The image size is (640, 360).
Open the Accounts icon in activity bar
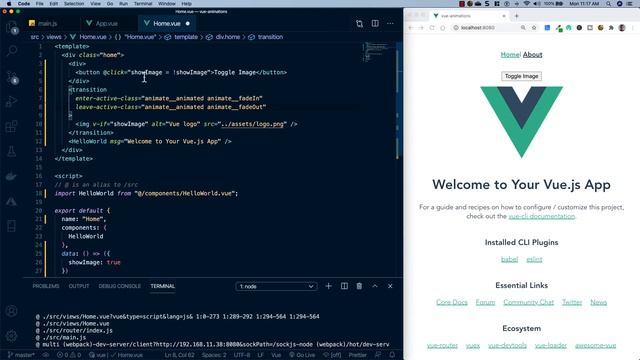12,311
